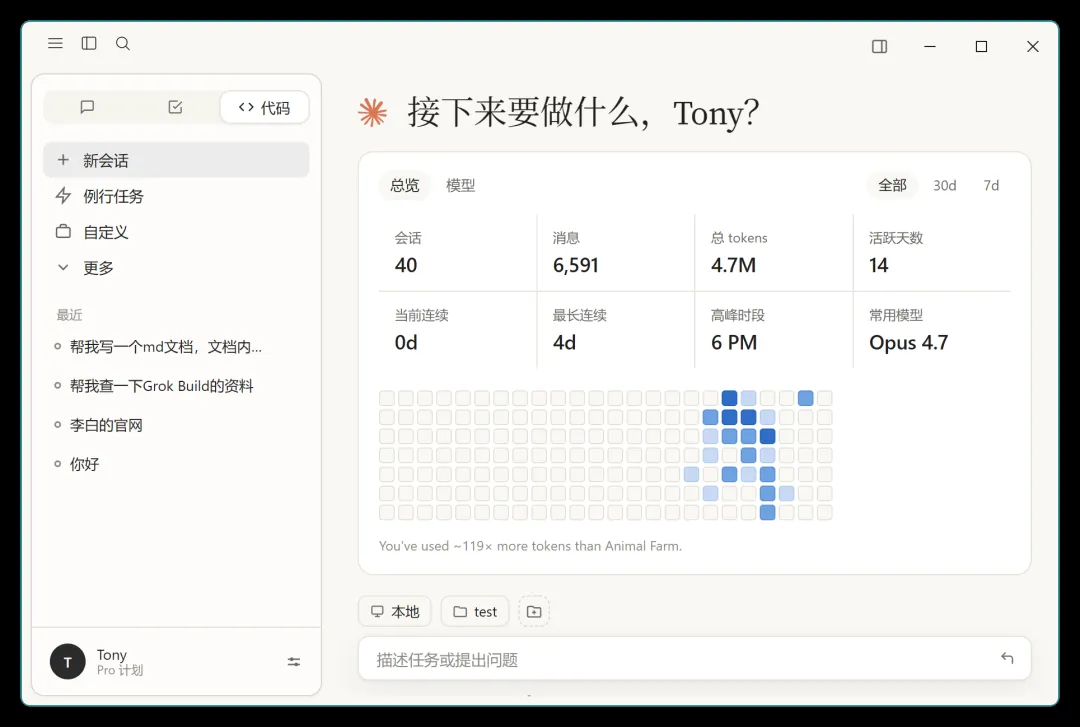
Task: Click the add folder icon
Action: 534,611
